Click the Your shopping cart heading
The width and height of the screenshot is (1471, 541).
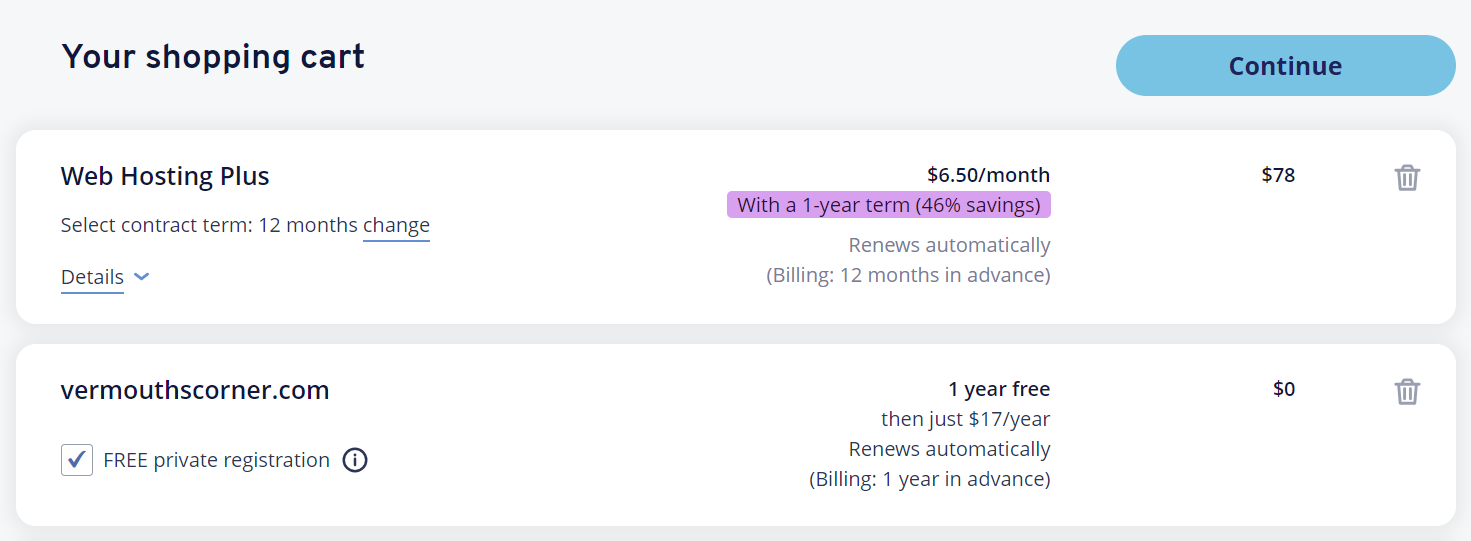(x=213, y=57)
